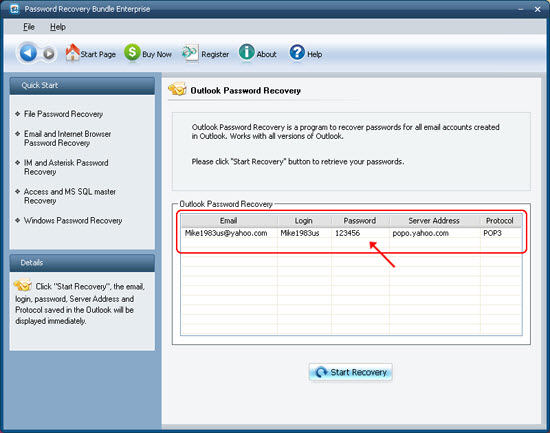Minimize the Password Recovery Bundle window
The width and height of the screenshot is (550, 433).
[x=521, y=9]
